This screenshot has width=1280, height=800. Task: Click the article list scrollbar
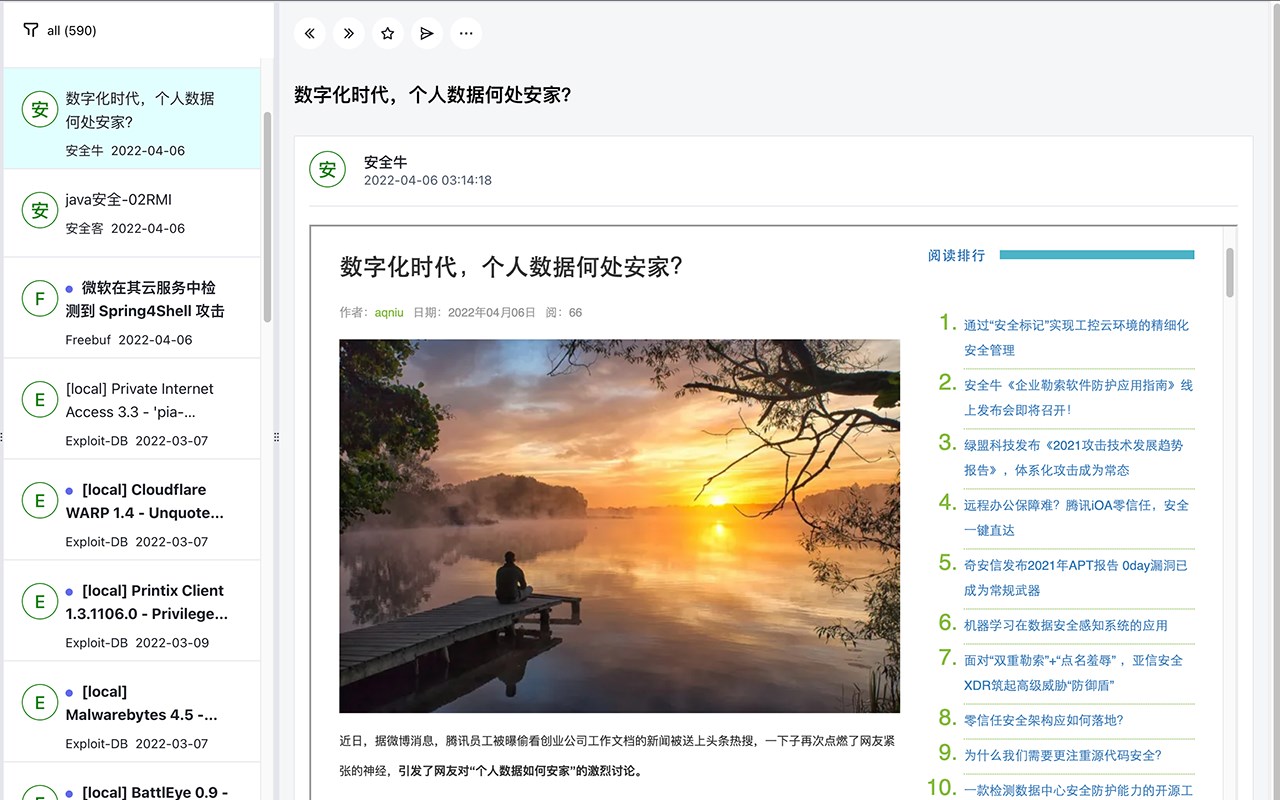click(267, 217)
